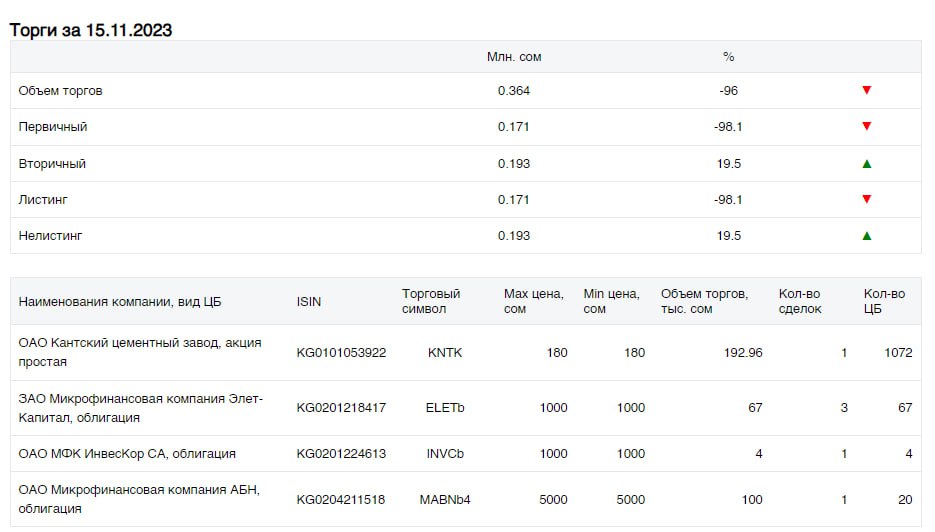Click red down arrow in Листинг row

tap(867, 199)
